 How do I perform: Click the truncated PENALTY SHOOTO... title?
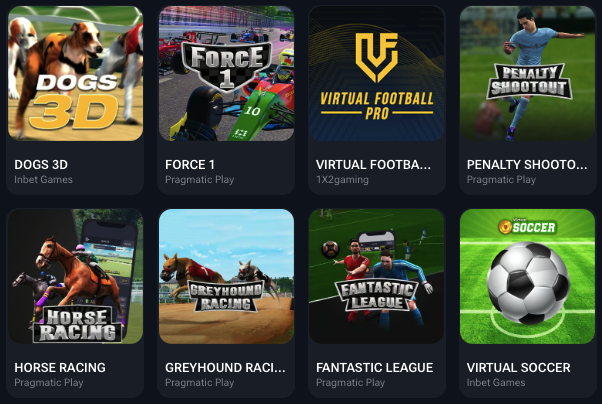[527, 165]
